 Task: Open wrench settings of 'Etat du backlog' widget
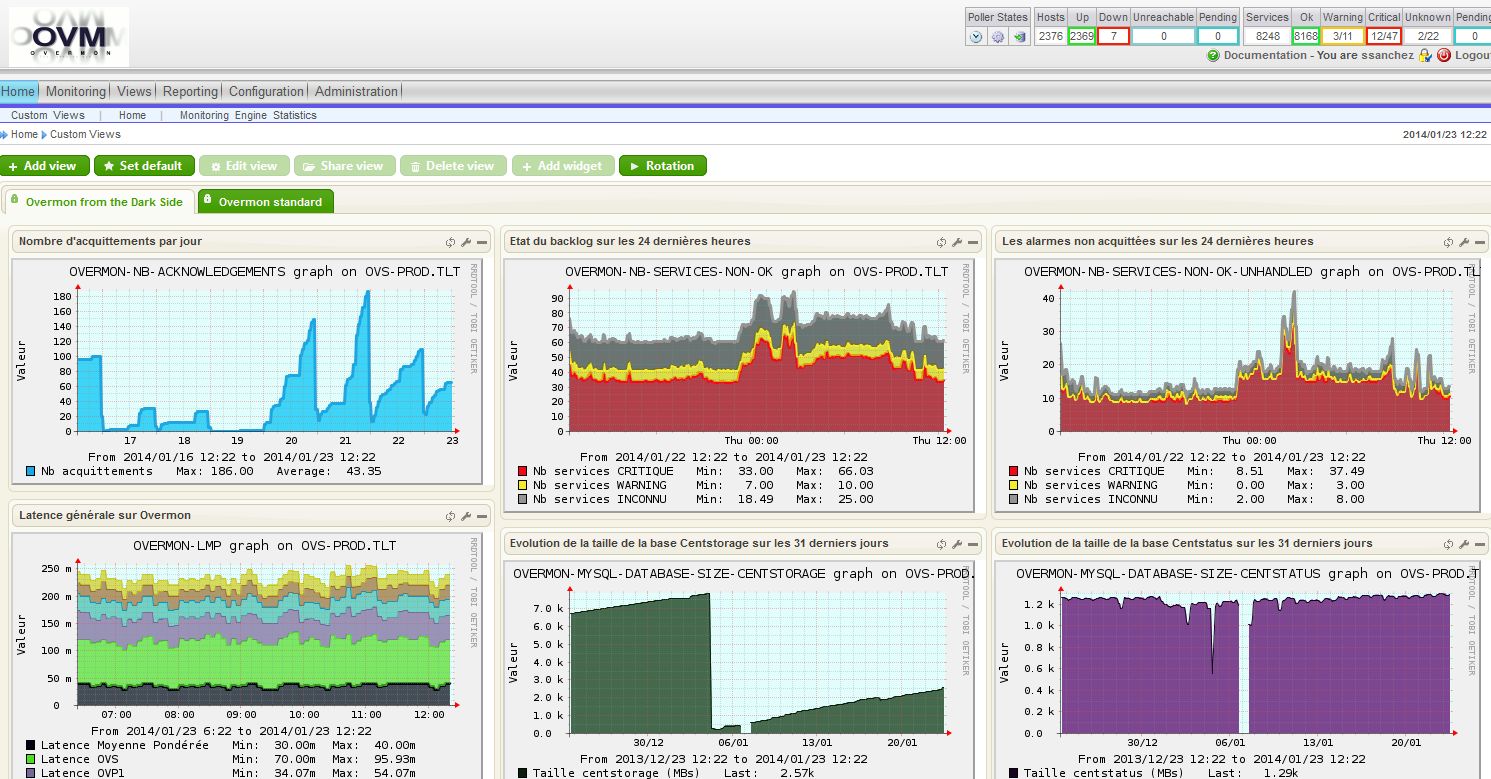click(957, 242)
